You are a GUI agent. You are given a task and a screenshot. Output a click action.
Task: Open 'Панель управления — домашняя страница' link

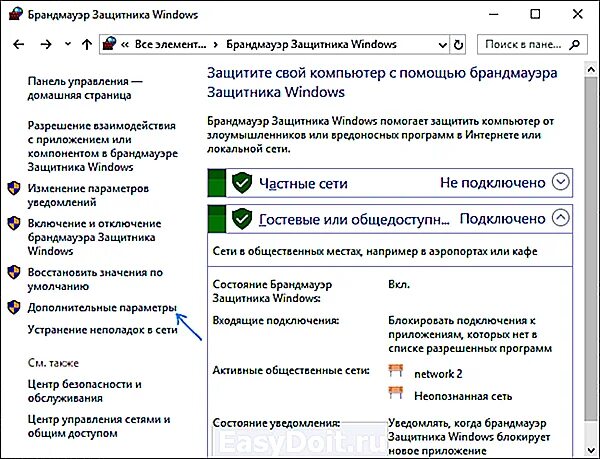pyautogui.click(x=85, y=88)
